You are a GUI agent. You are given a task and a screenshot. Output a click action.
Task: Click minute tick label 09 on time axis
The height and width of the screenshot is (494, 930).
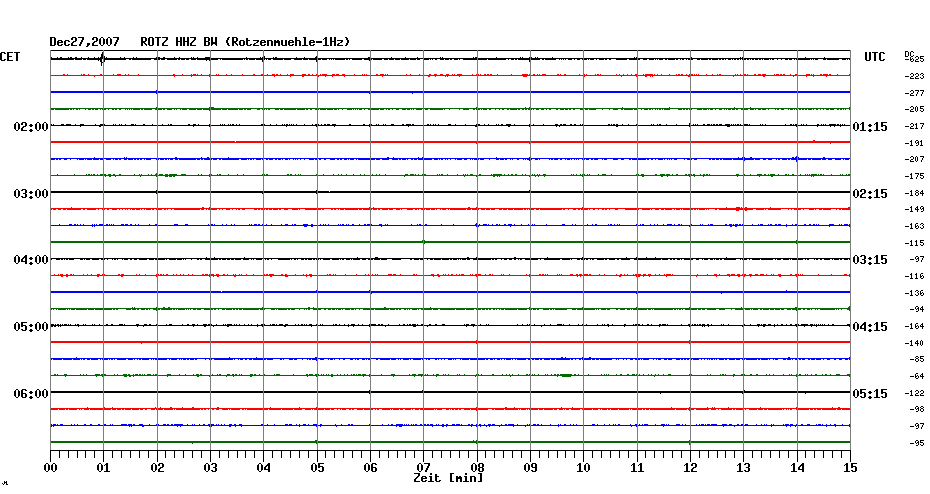pos(530,468)
